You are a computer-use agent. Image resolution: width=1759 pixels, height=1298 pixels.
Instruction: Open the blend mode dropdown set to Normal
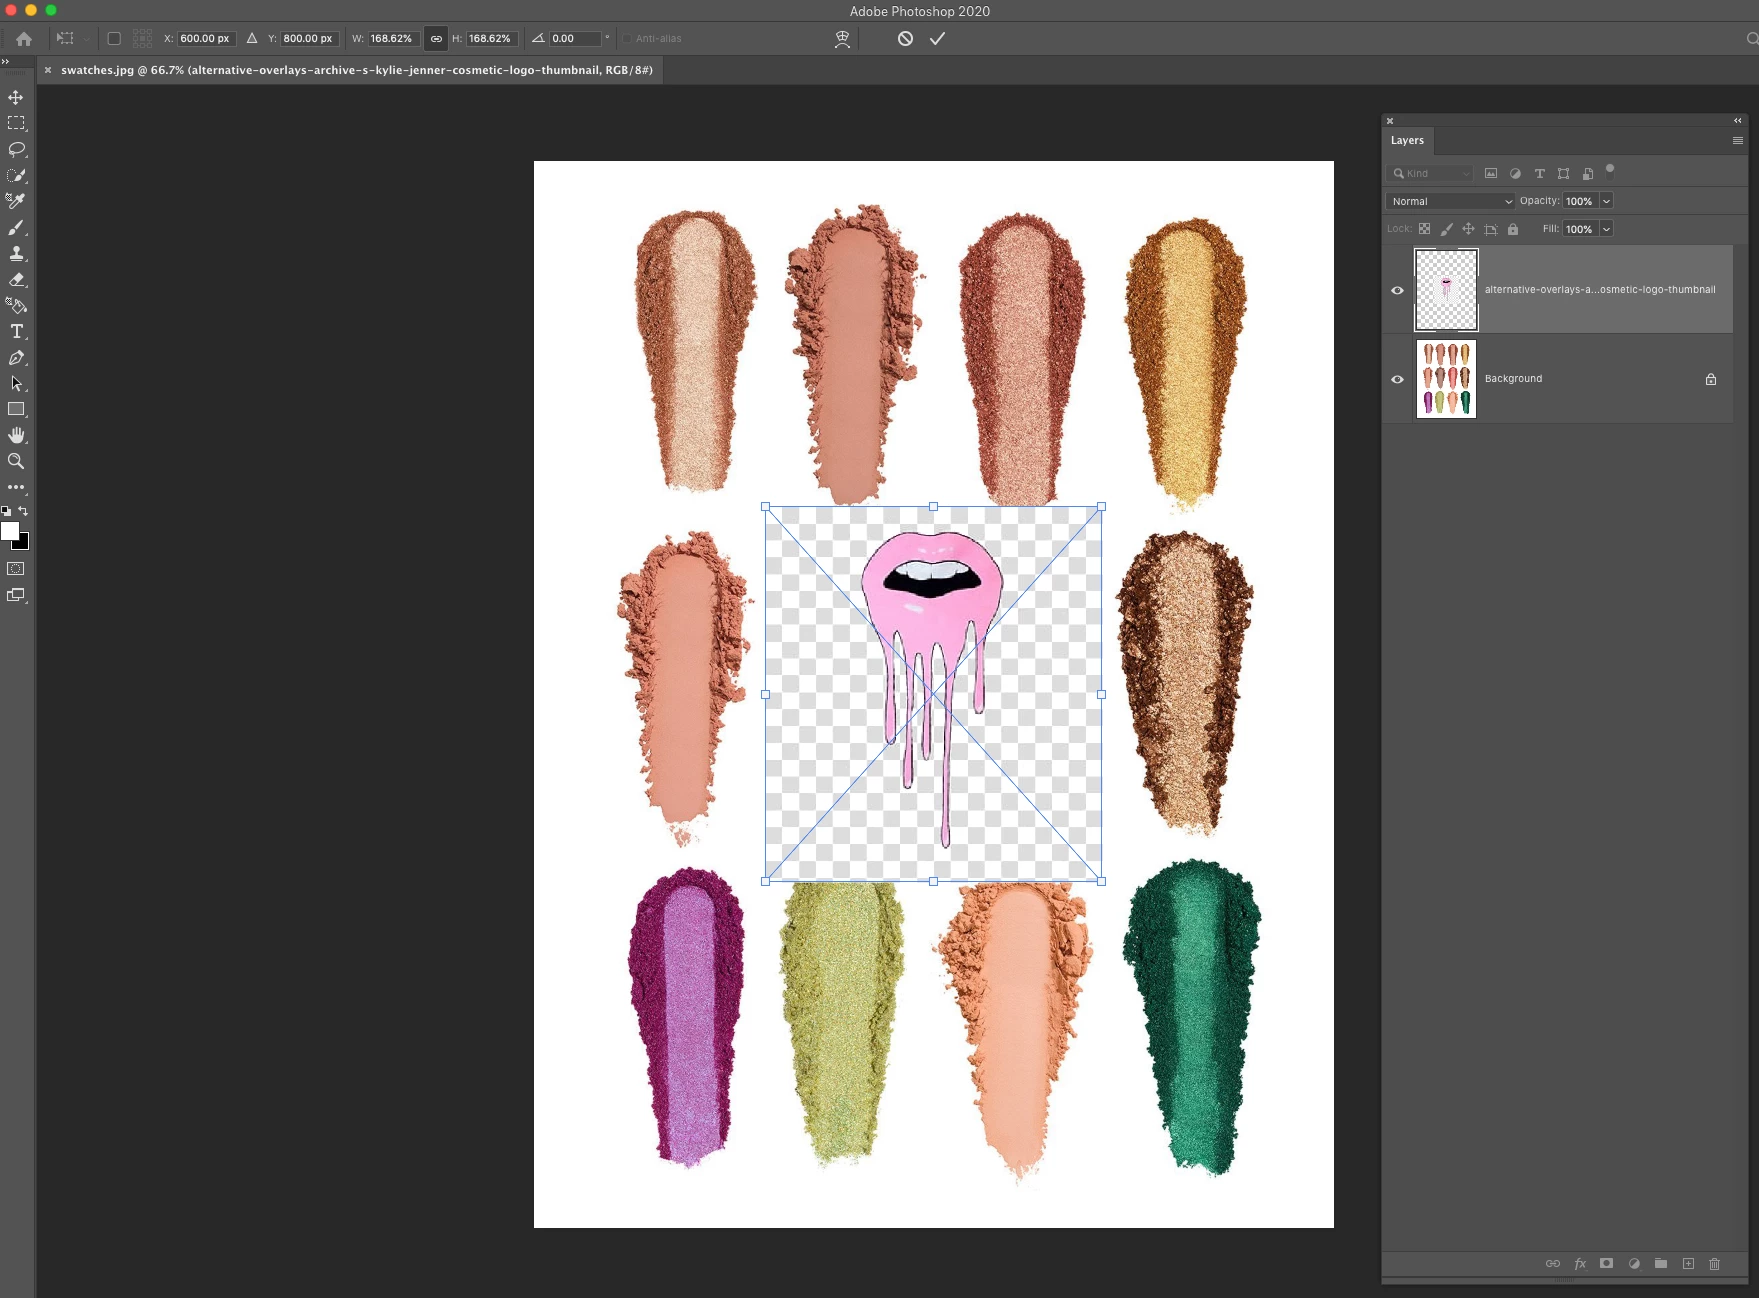(1450, 202)
